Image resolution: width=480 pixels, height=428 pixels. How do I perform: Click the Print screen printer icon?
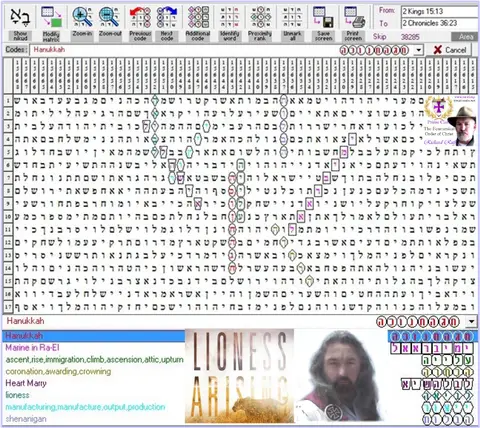354,17
